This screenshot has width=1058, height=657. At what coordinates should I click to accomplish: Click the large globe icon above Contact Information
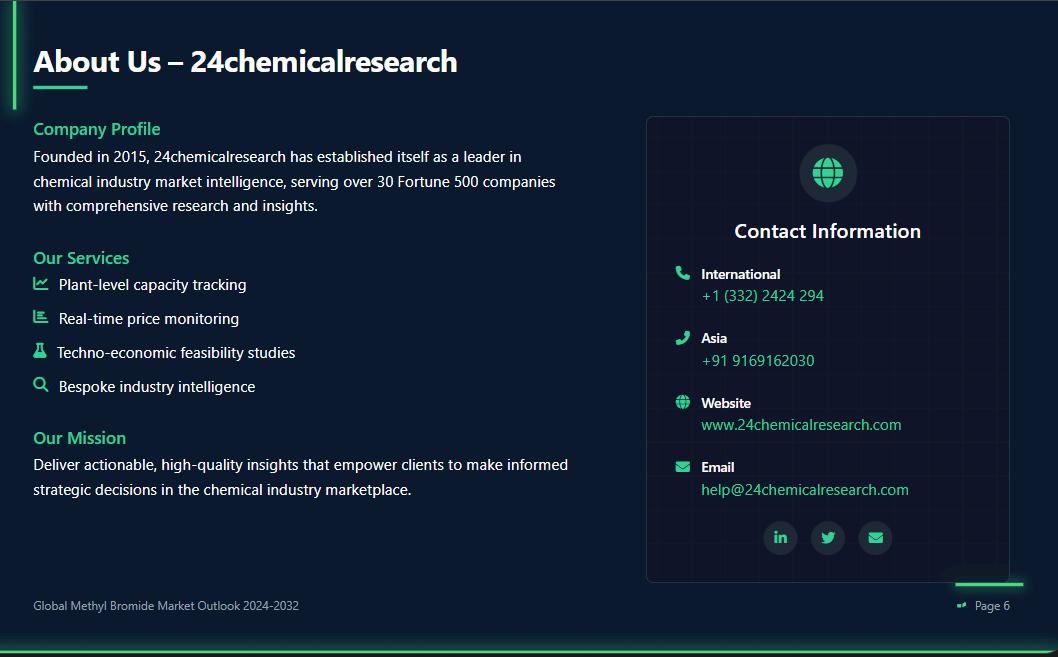[828, 173]
